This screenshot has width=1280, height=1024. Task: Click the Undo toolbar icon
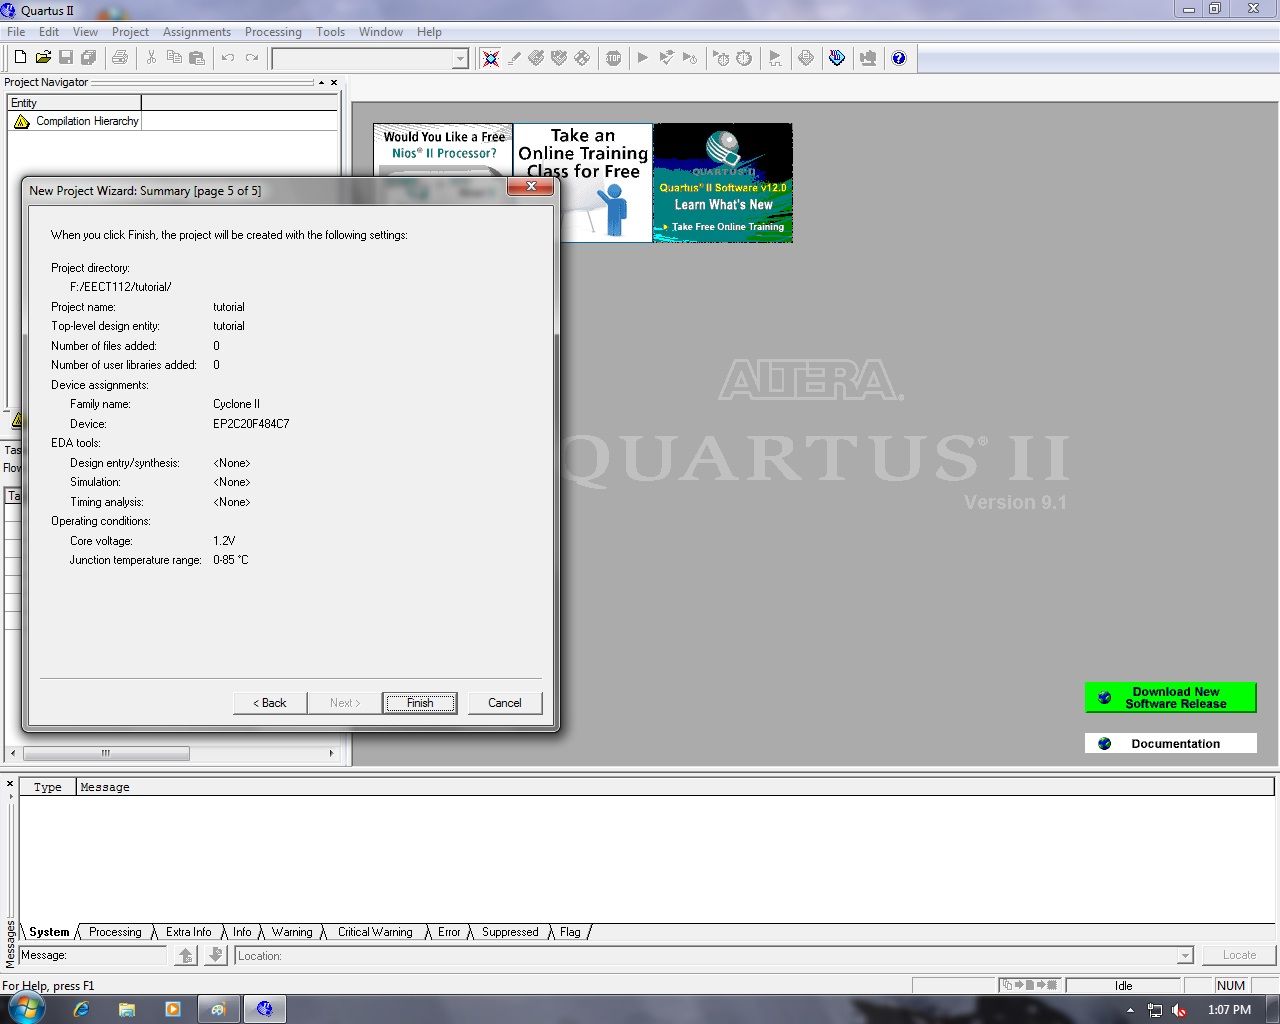pos(227,57)
